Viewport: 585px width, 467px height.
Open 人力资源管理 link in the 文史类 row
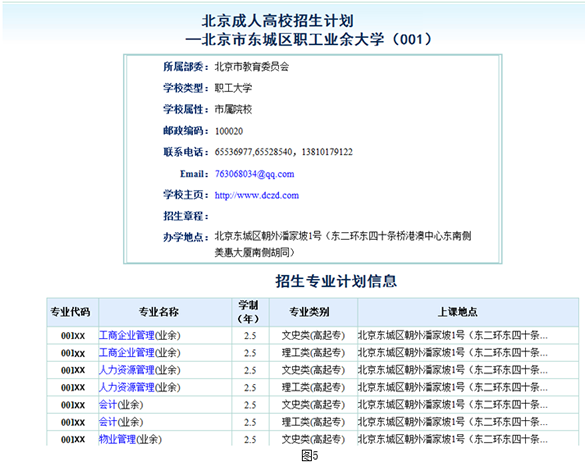126,370
